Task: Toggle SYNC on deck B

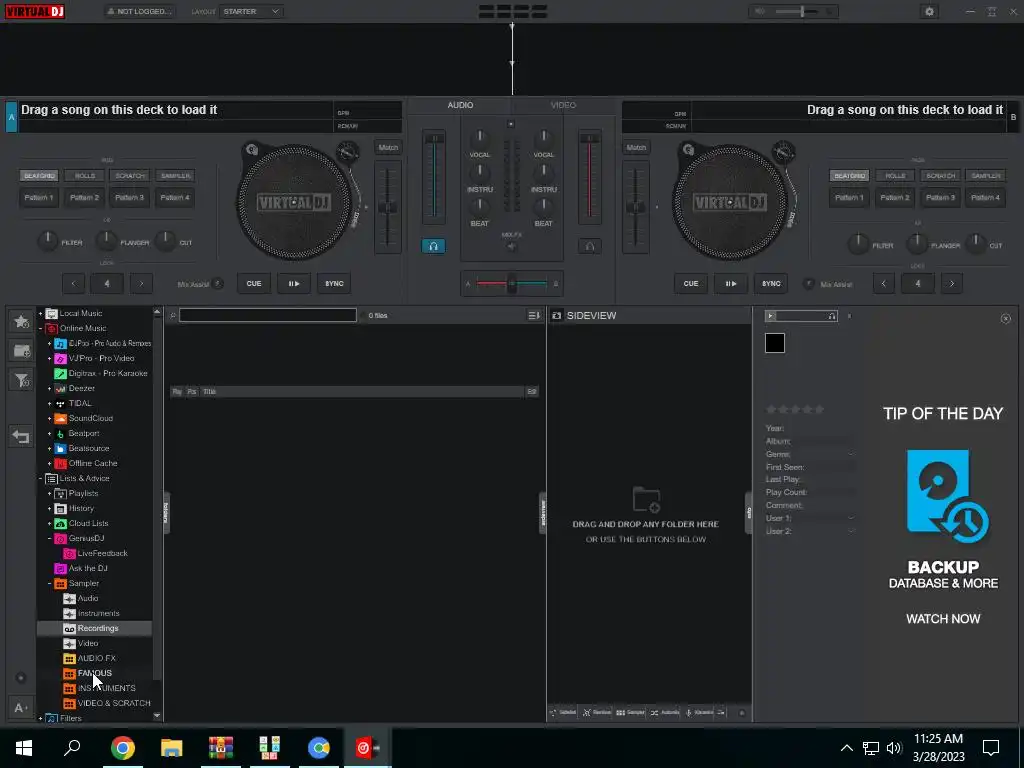Action: (771, 283)
